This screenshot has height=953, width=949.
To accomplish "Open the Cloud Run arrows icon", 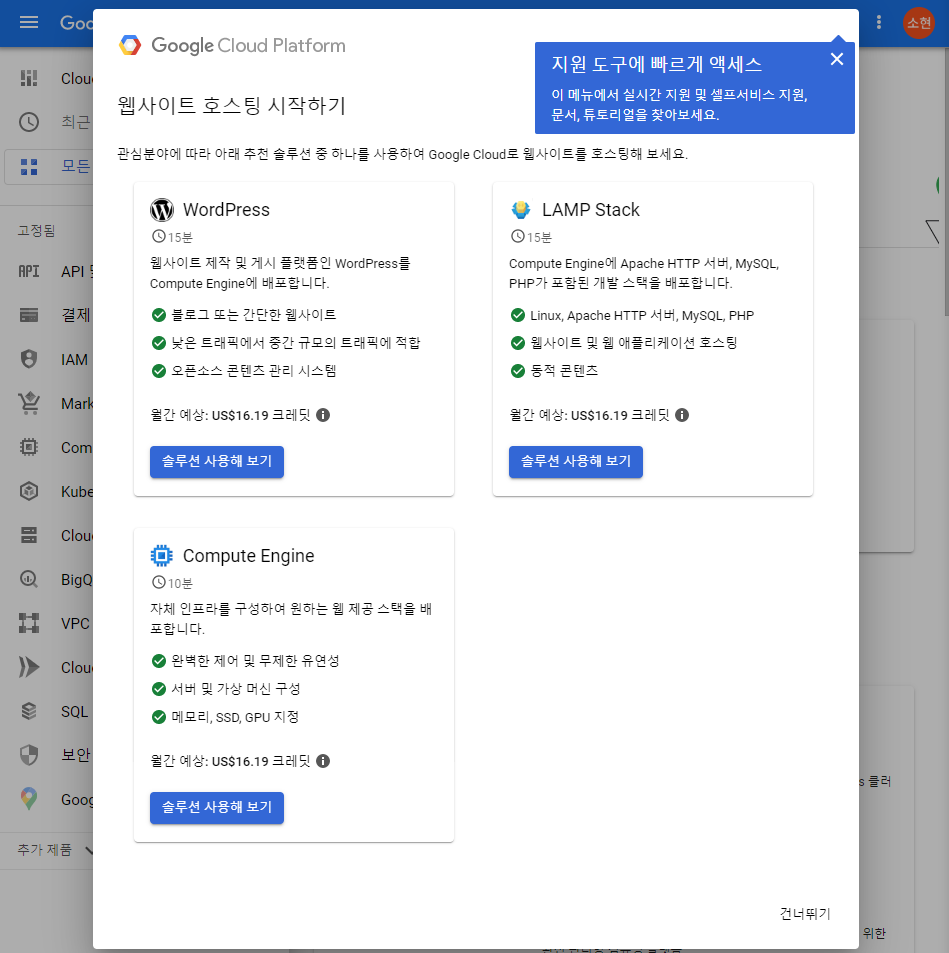I will click(29, 667).
